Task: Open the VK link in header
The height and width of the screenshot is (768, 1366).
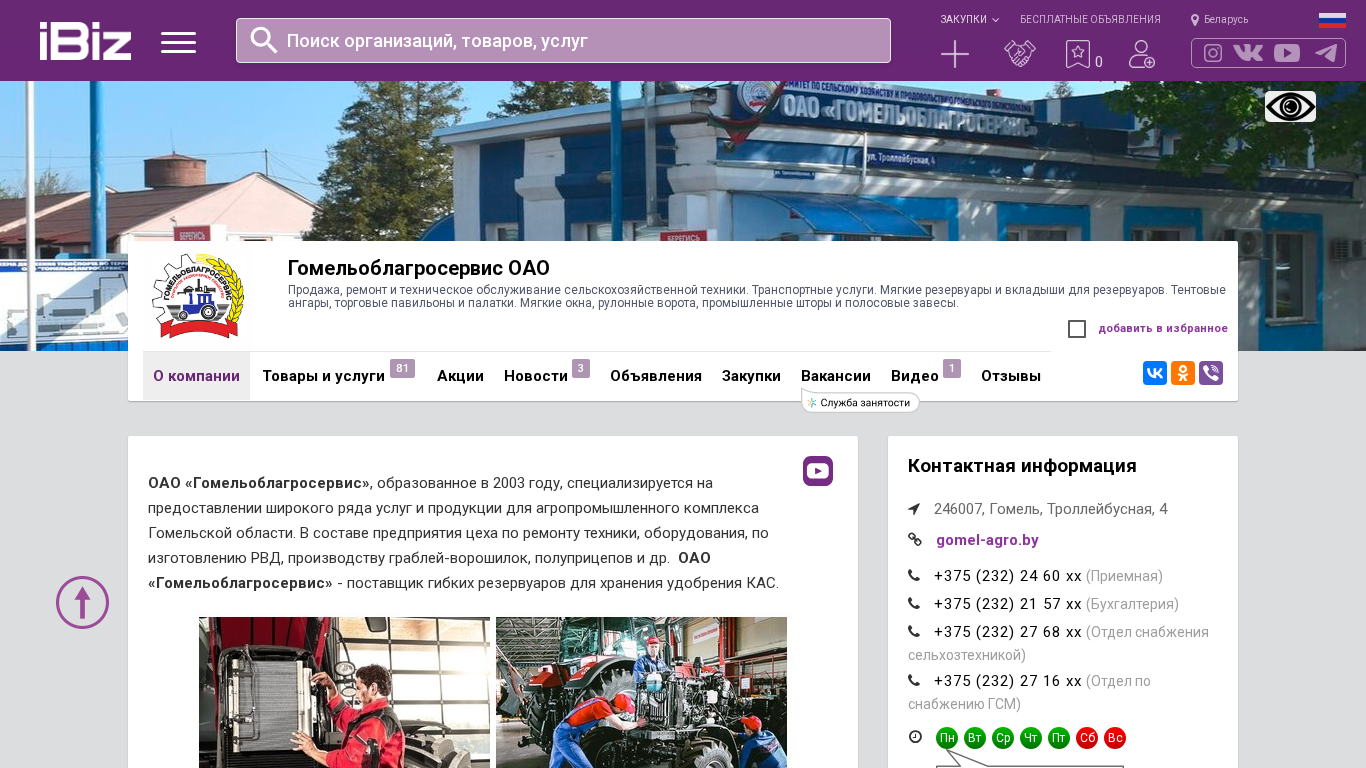Action: [x=1248, y=53]
